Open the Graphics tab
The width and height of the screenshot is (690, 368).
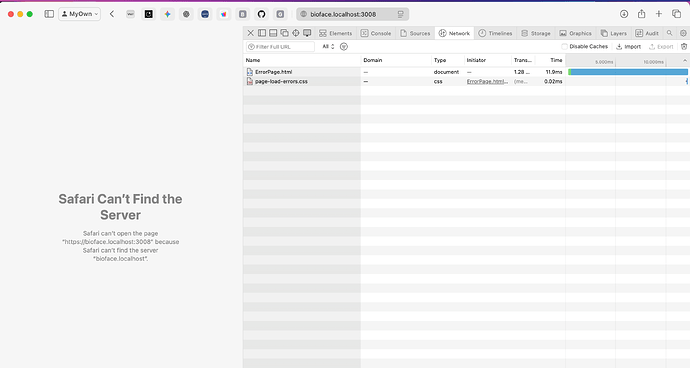[576, 33]
